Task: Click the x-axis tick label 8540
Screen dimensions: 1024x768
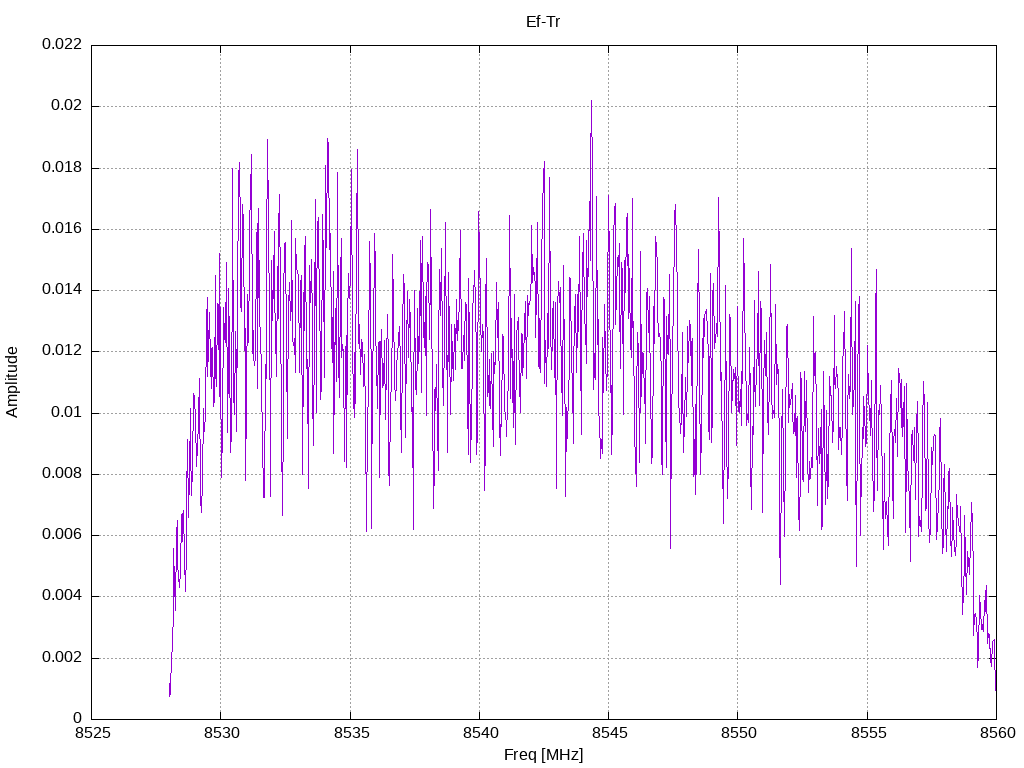Action: 481,733
